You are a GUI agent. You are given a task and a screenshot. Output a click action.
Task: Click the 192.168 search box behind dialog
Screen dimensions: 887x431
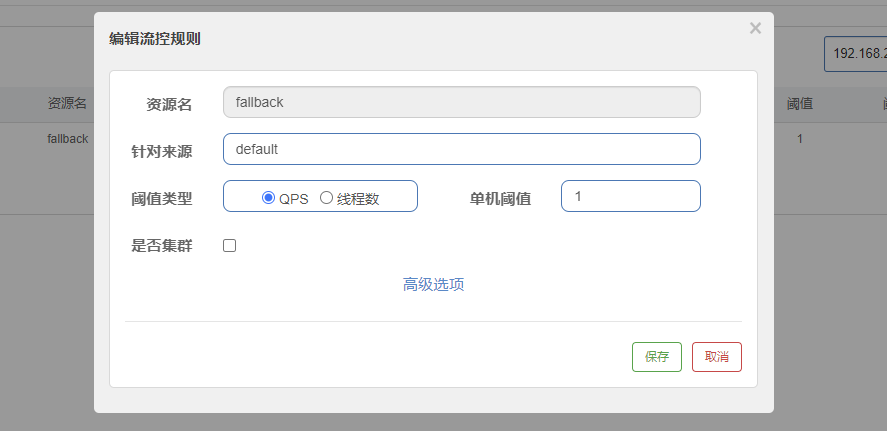[x=855, y=54]
